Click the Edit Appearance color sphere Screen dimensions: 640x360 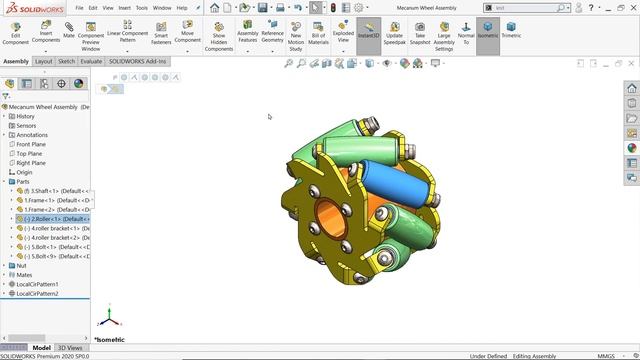click(404, 63)
